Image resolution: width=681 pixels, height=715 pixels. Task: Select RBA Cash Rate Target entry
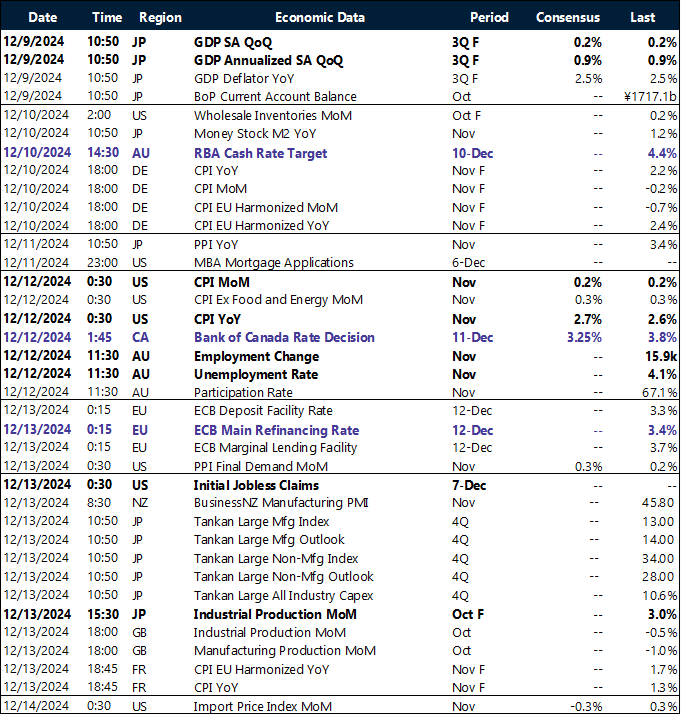[260, 153]
